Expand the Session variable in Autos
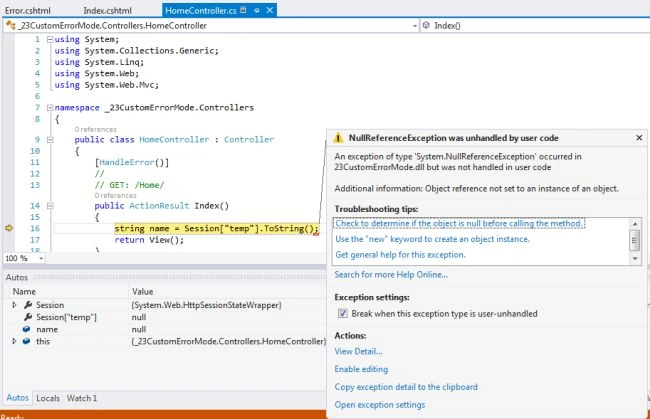650x419 pixels. (15, 305)
